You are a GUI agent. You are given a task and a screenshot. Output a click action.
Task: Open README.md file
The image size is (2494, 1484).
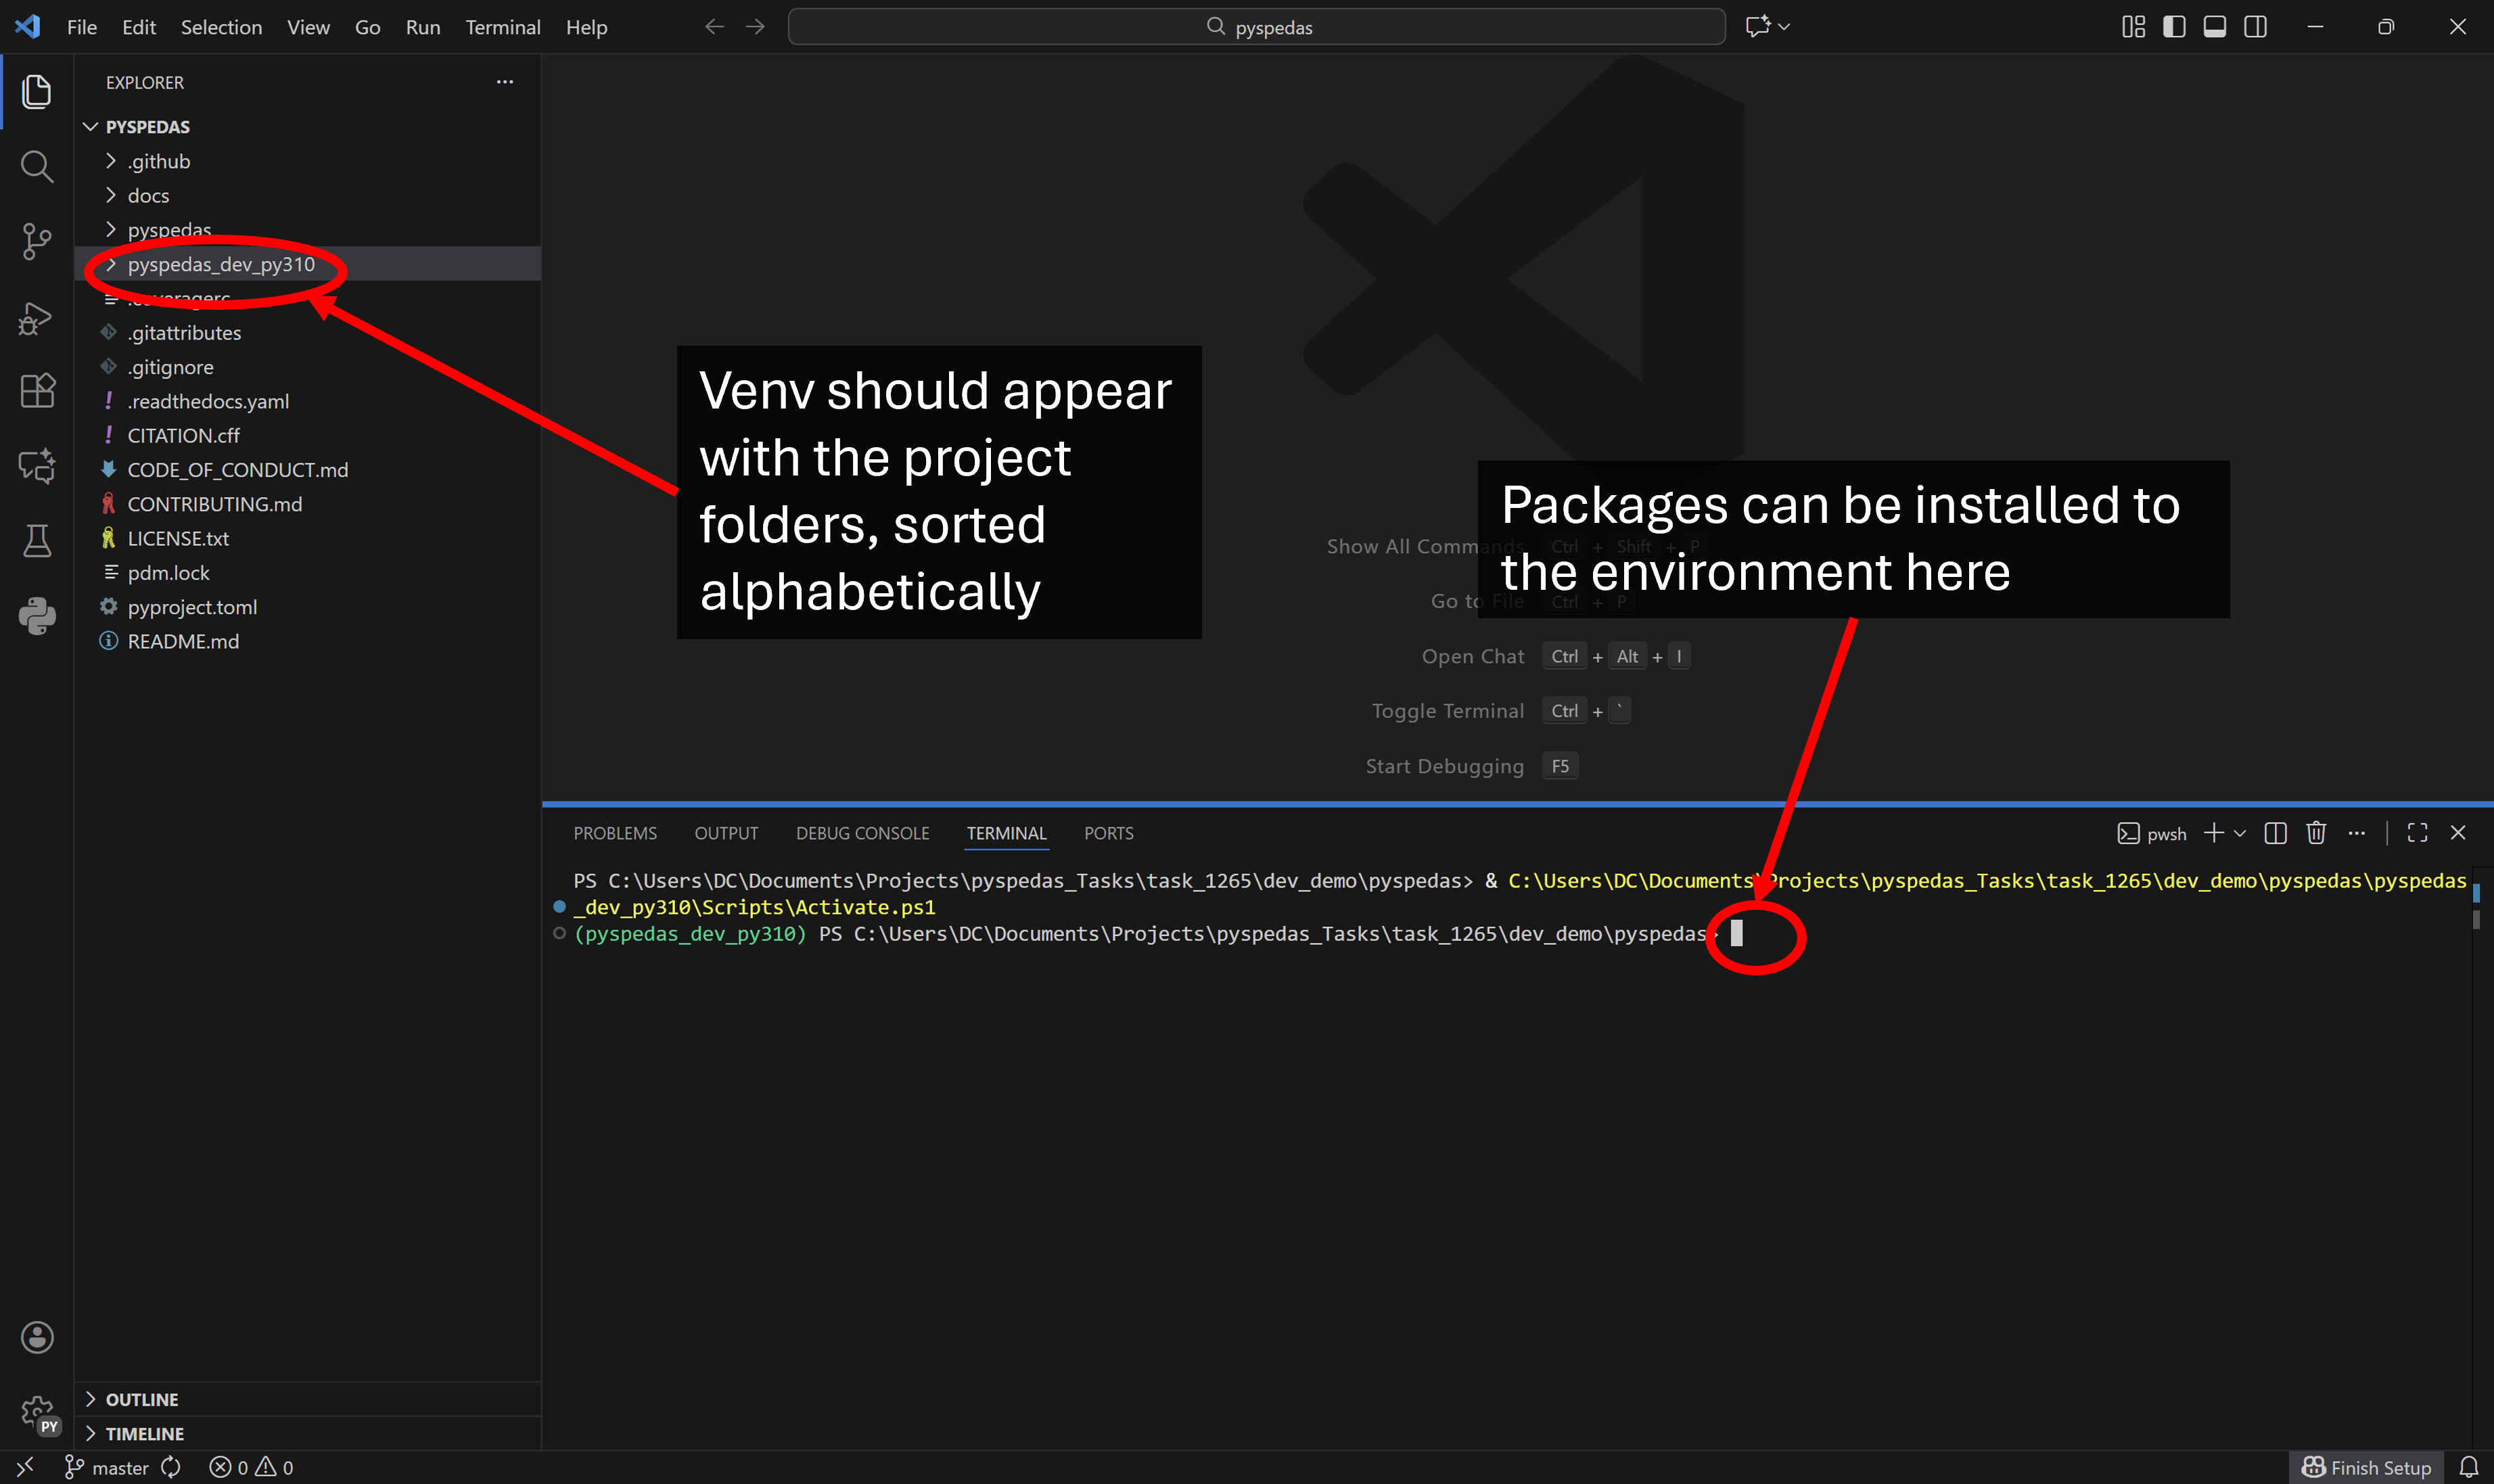[x=308, y=641]
